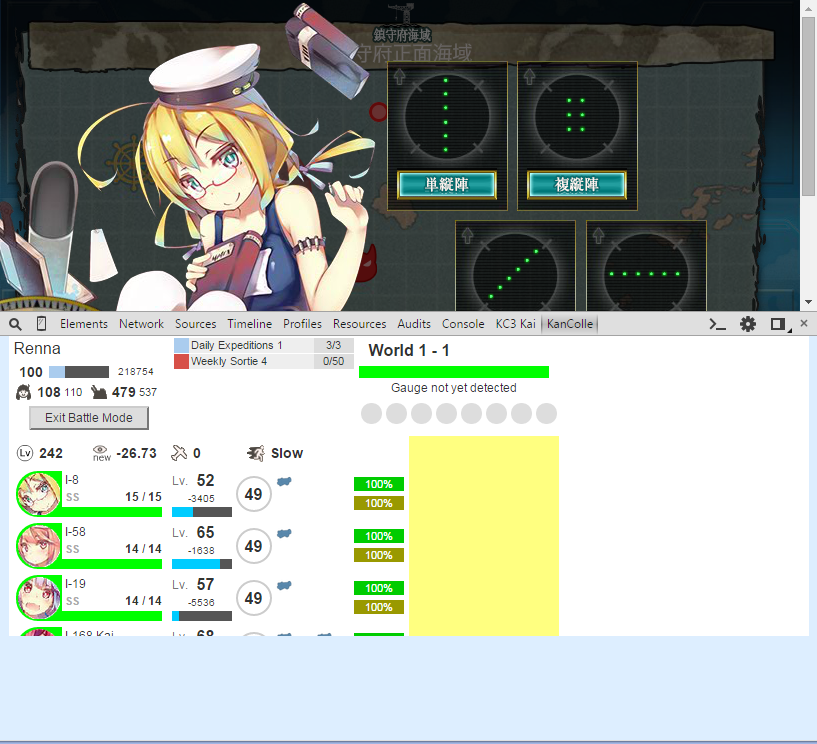
Task: Open the Audits tab
Action: point(414,324)
